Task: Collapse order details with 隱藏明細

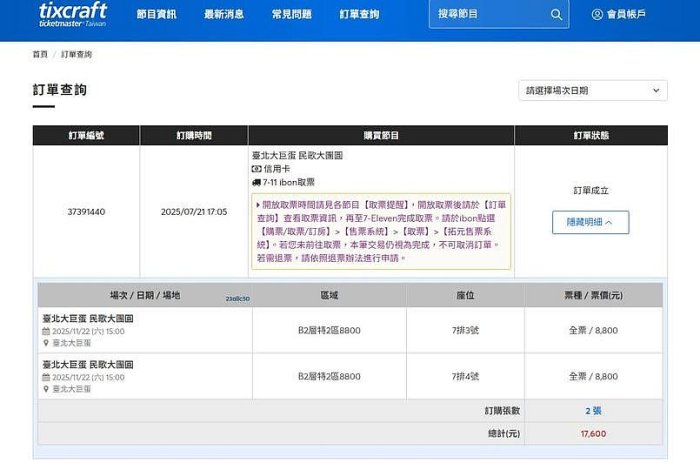Action: click(590, 222)
